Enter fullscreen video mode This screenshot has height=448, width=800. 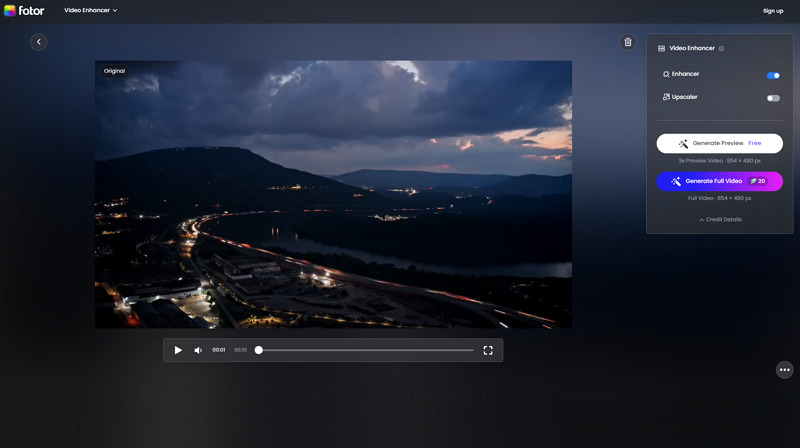[x=488, y=350]
